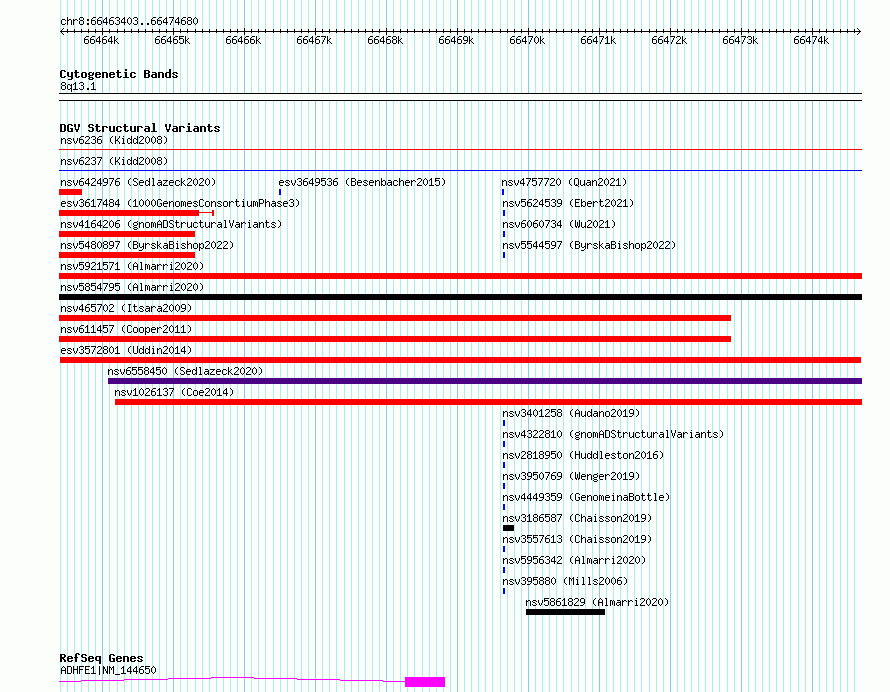The image size is (890, 692).
Task: Click nsv611457 (Cooper2011) variant label
Action: click(126, 329)
